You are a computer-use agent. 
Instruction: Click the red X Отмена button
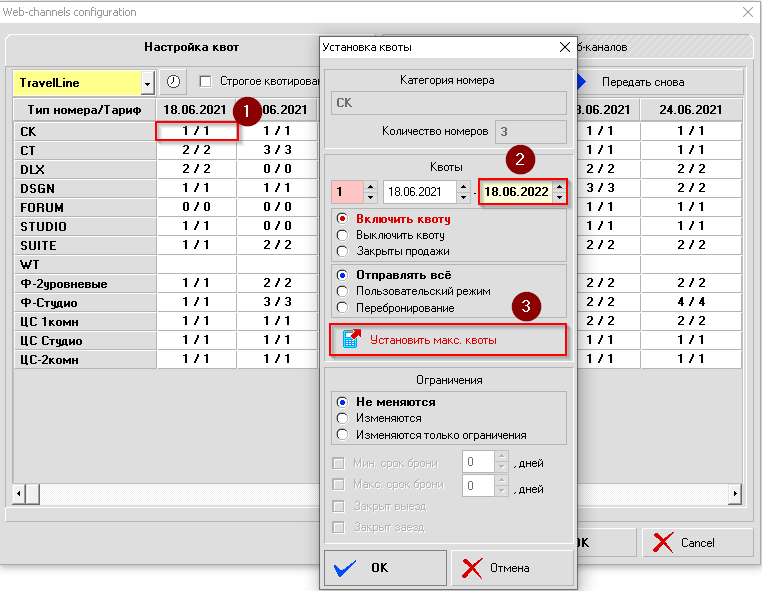(513, 568)
